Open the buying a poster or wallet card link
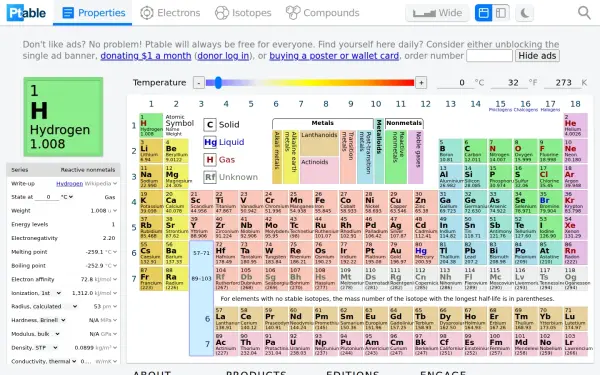 point(334,56)
